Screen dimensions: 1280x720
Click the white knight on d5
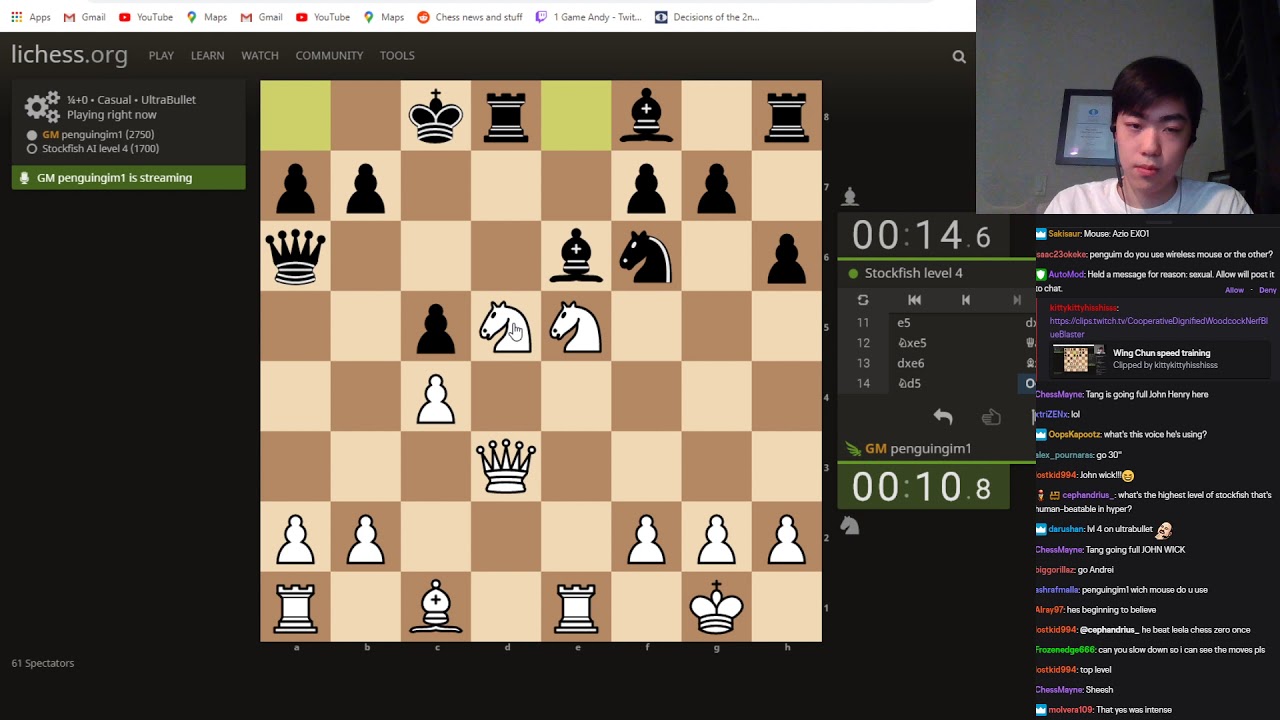506,326
